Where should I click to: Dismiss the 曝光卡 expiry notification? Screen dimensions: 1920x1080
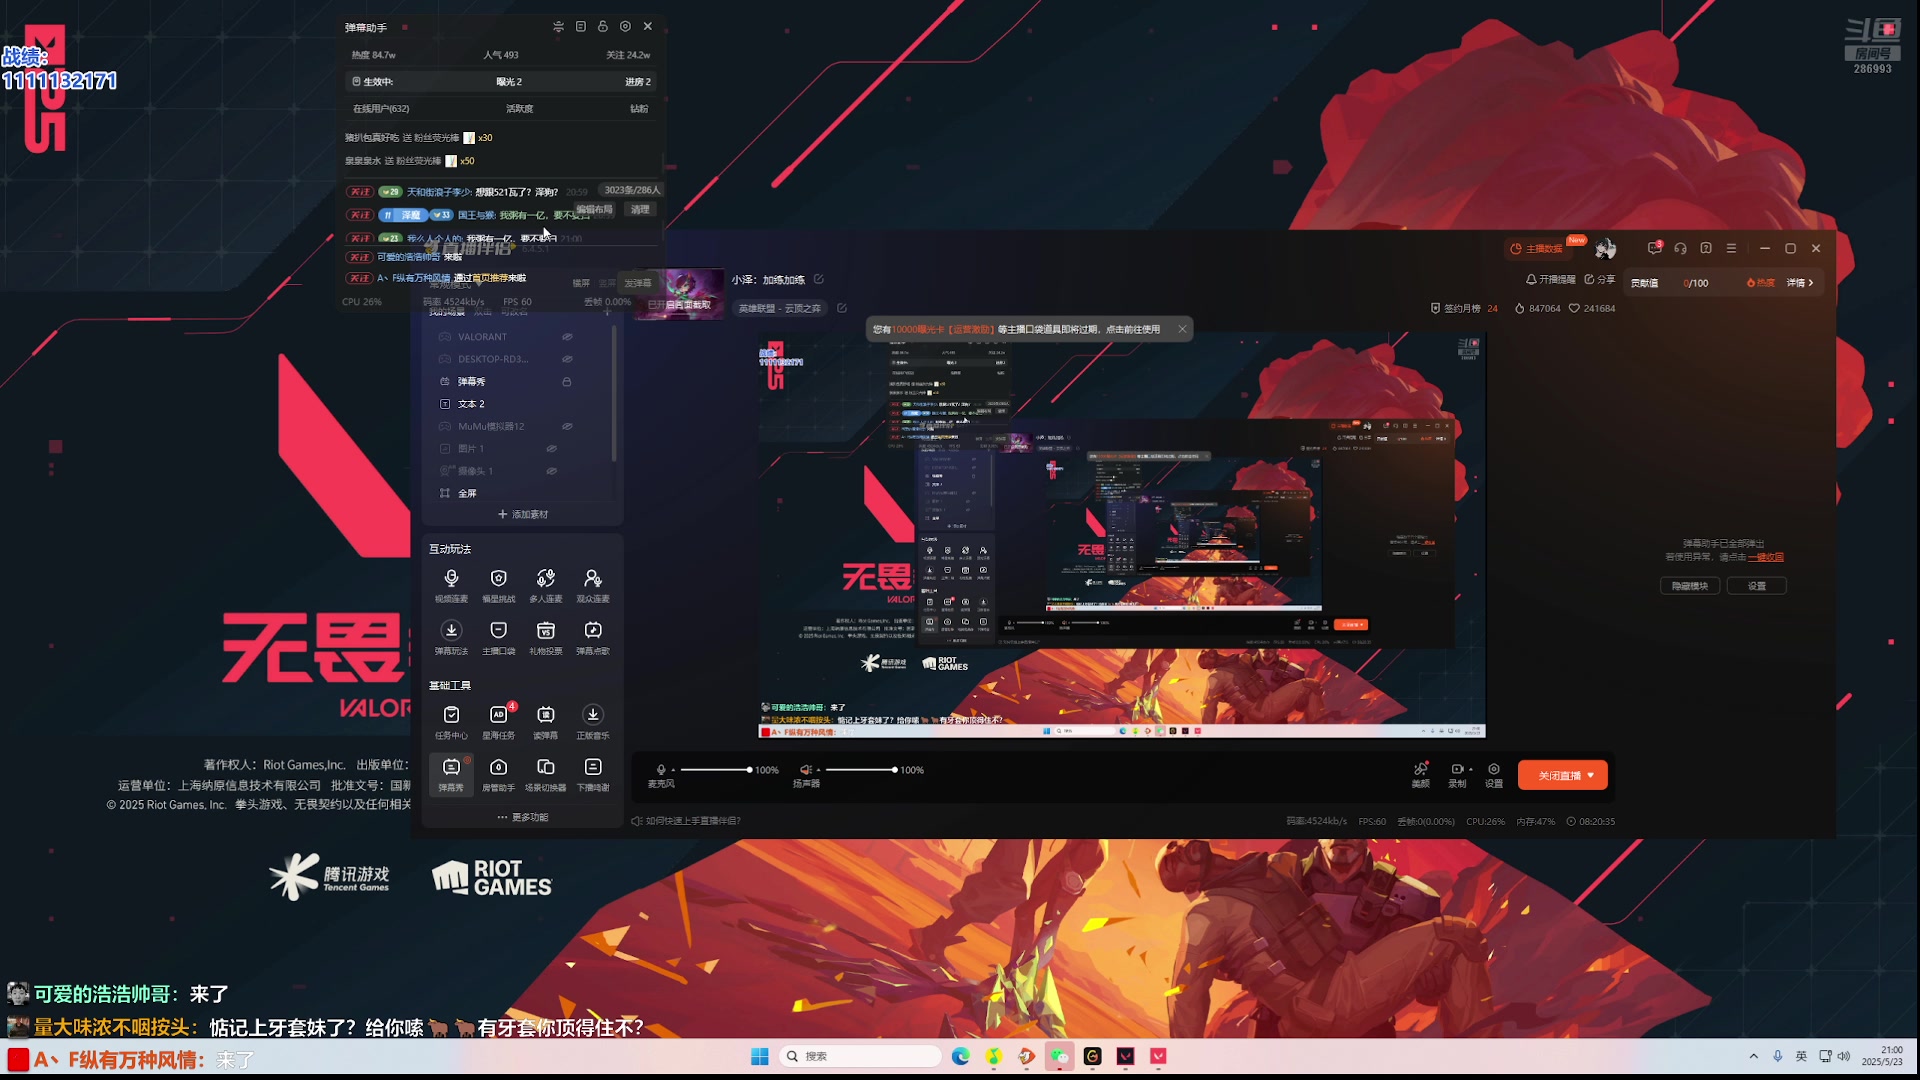coord(1182,329)
